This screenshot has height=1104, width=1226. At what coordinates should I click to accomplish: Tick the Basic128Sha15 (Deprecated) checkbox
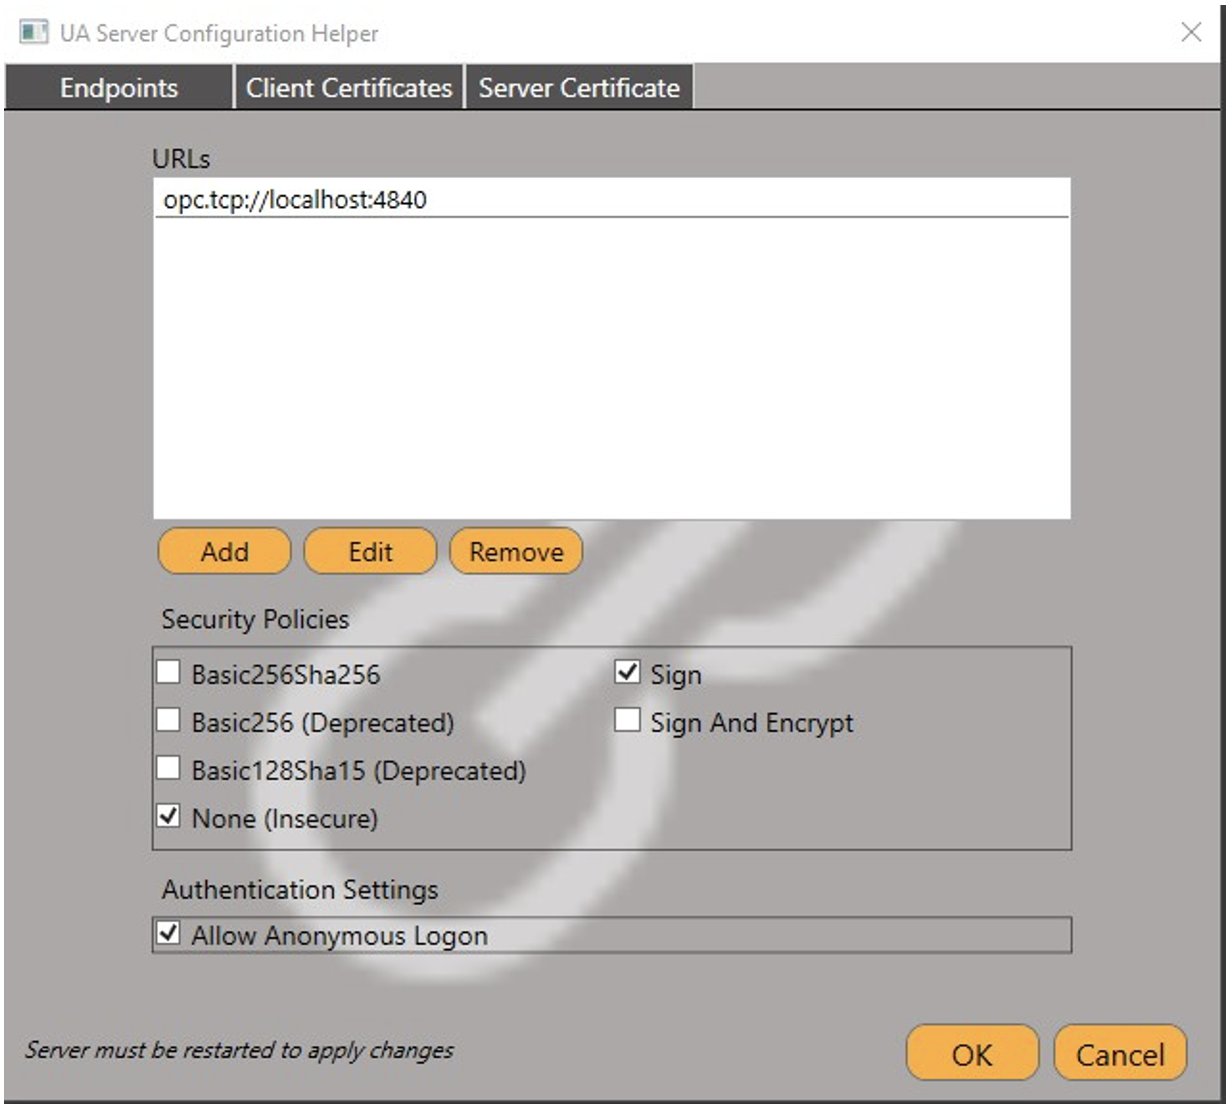[x=169, y=768]
